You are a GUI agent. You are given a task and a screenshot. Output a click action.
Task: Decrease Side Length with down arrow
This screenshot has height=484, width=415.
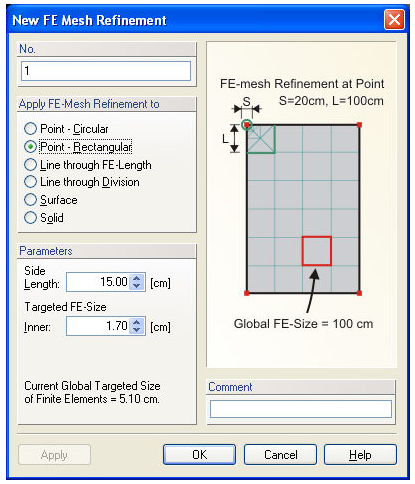click(x=137, y=286)
